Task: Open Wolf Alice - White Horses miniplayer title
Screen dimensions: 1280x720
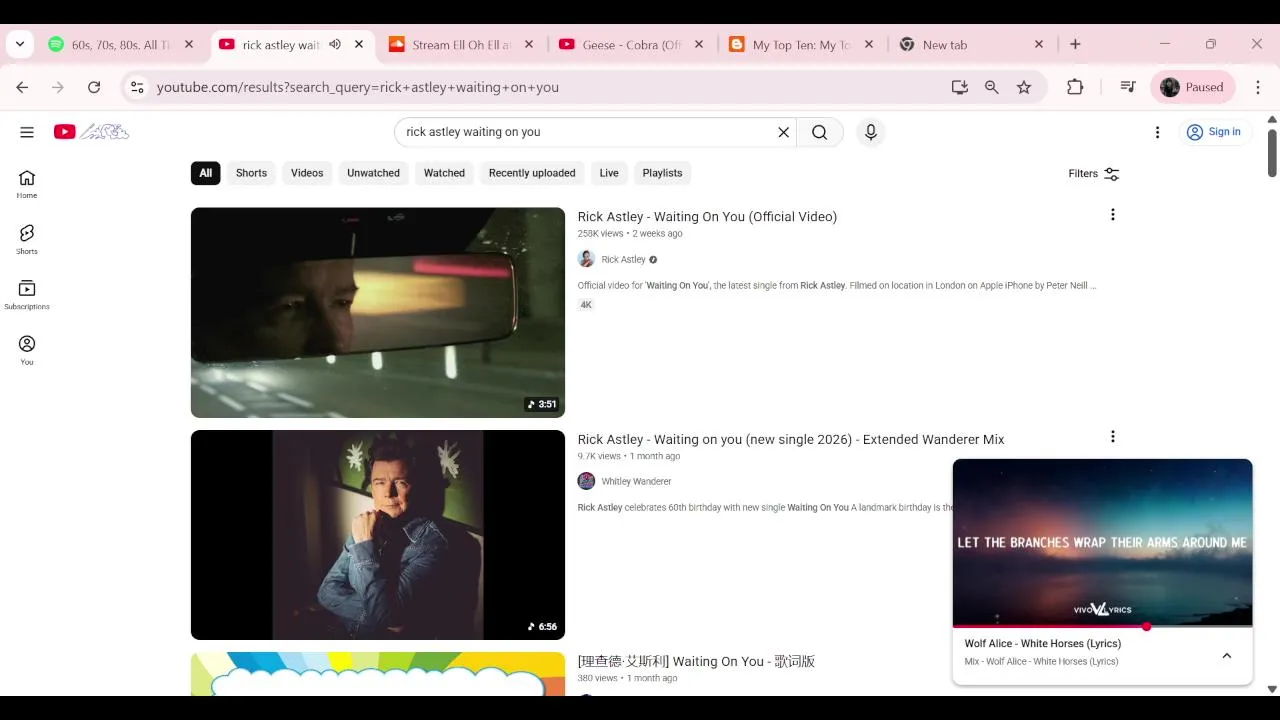Action: tap(1042, 644)
